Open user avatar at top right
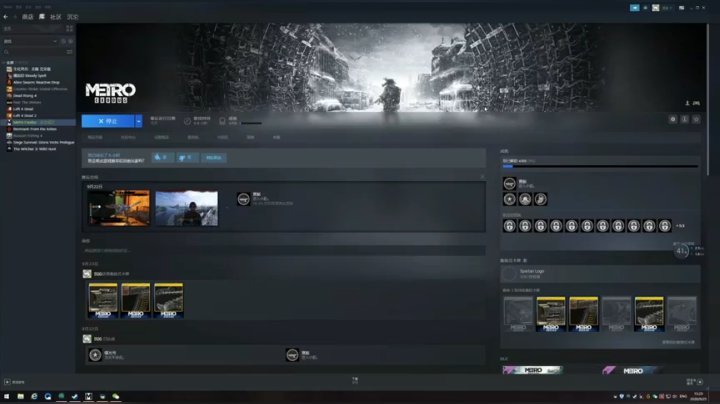The height and width of the screenshot is (404, 720). 656,8
